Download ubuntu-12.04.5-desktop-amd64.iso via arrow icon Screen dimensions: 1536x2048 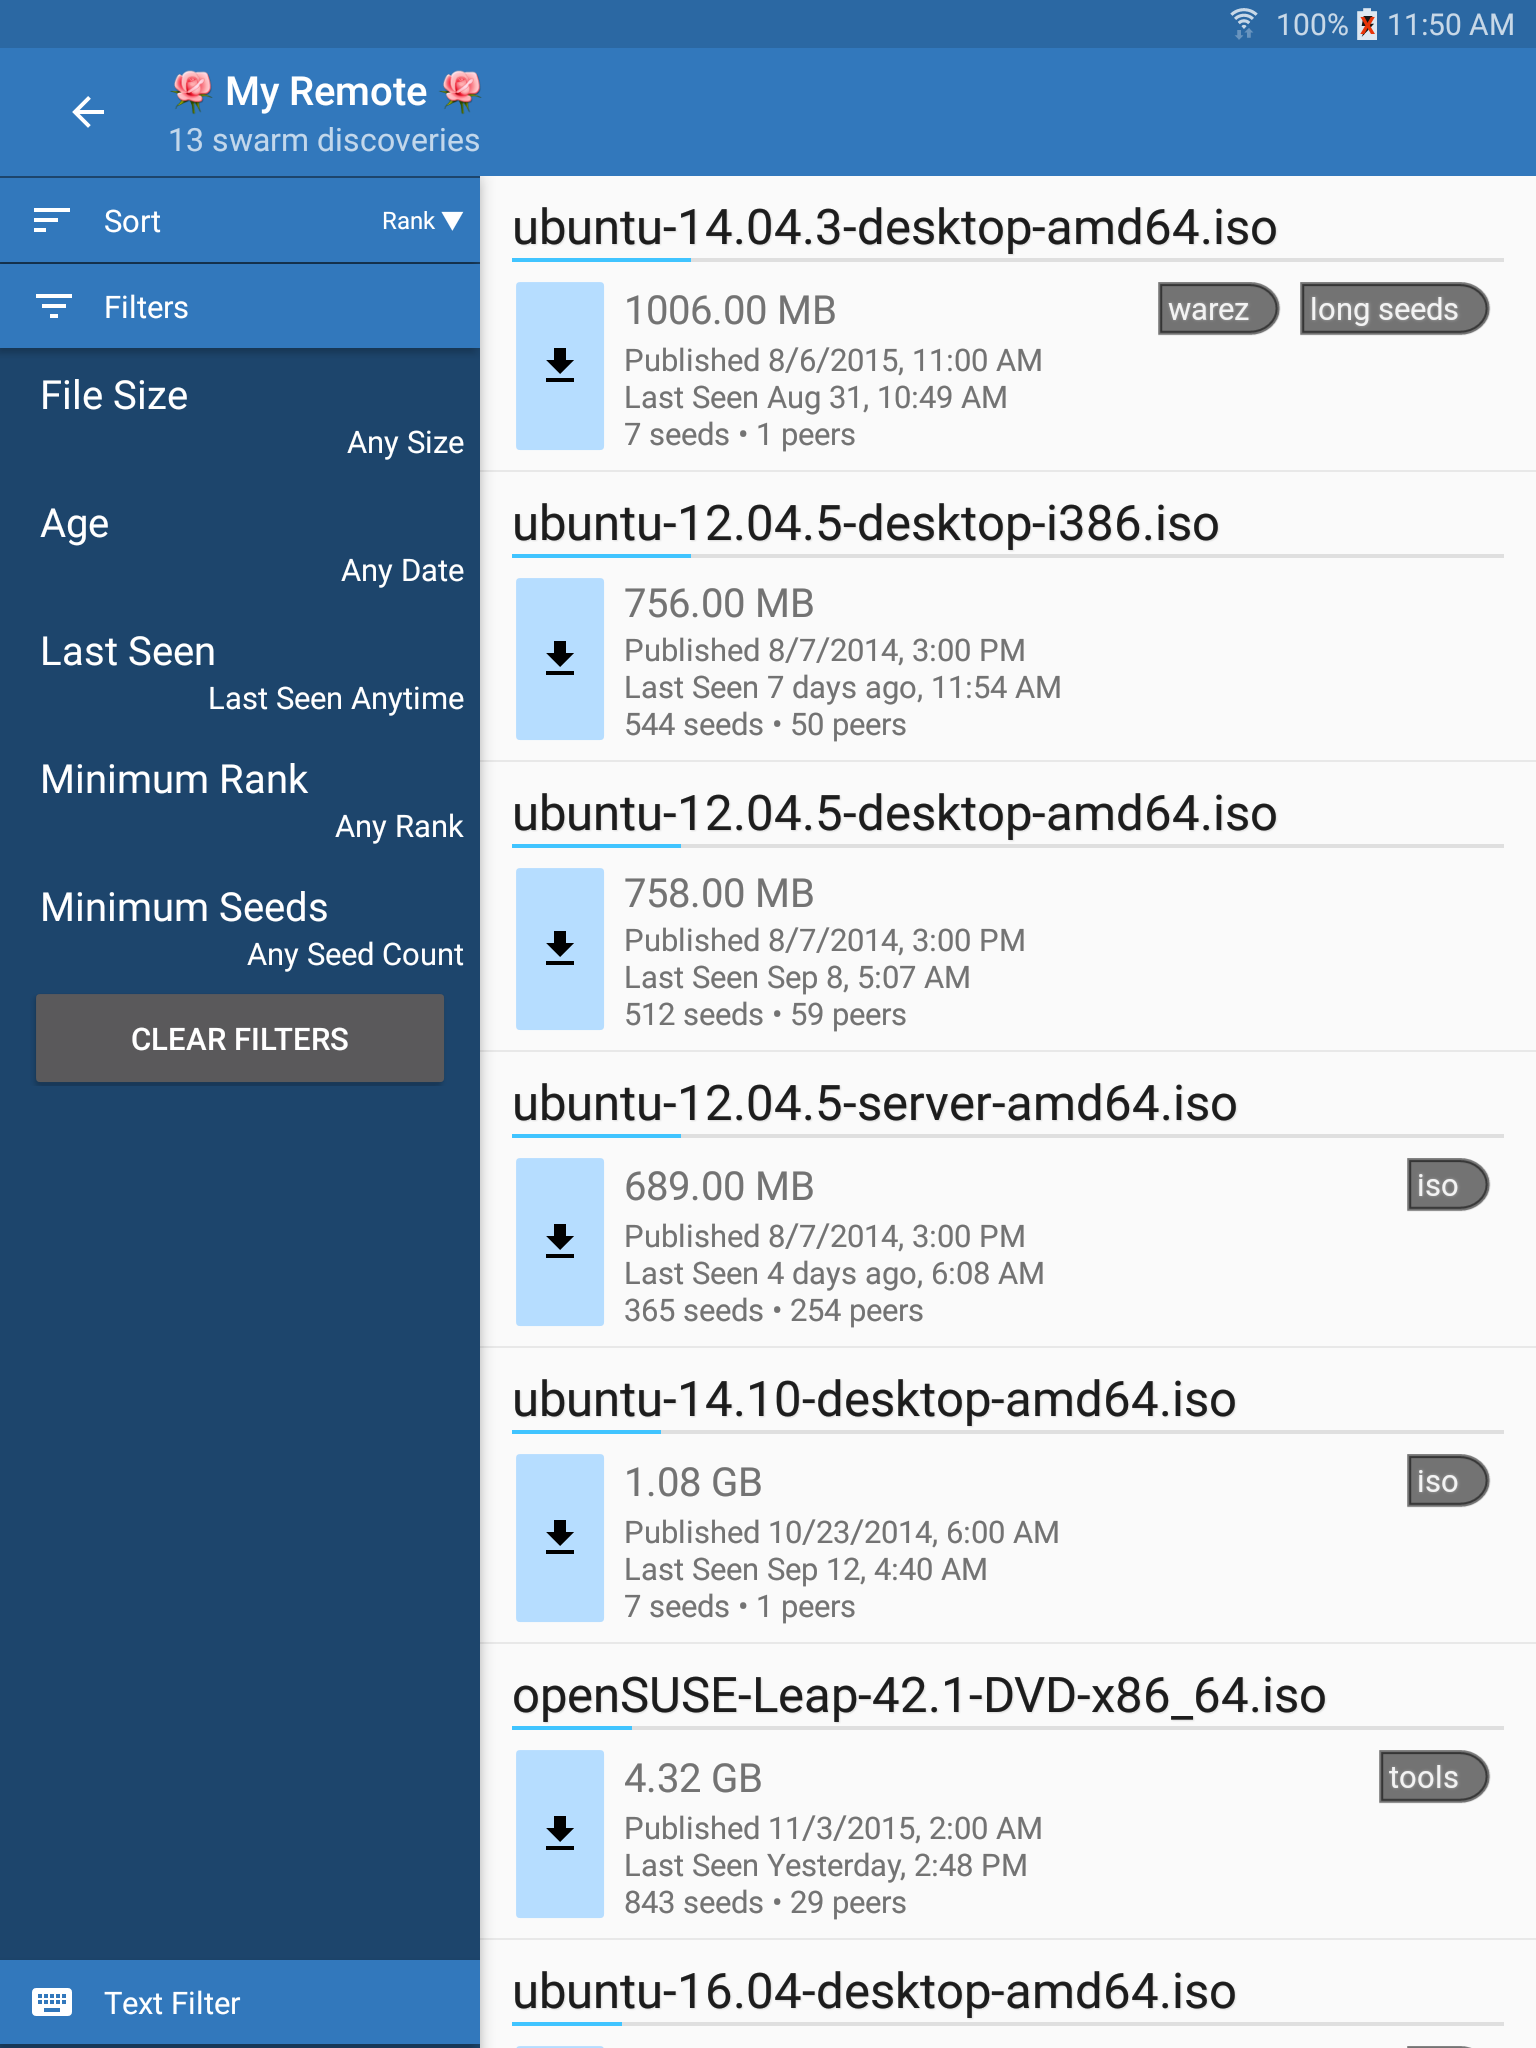tap(560, 949)
